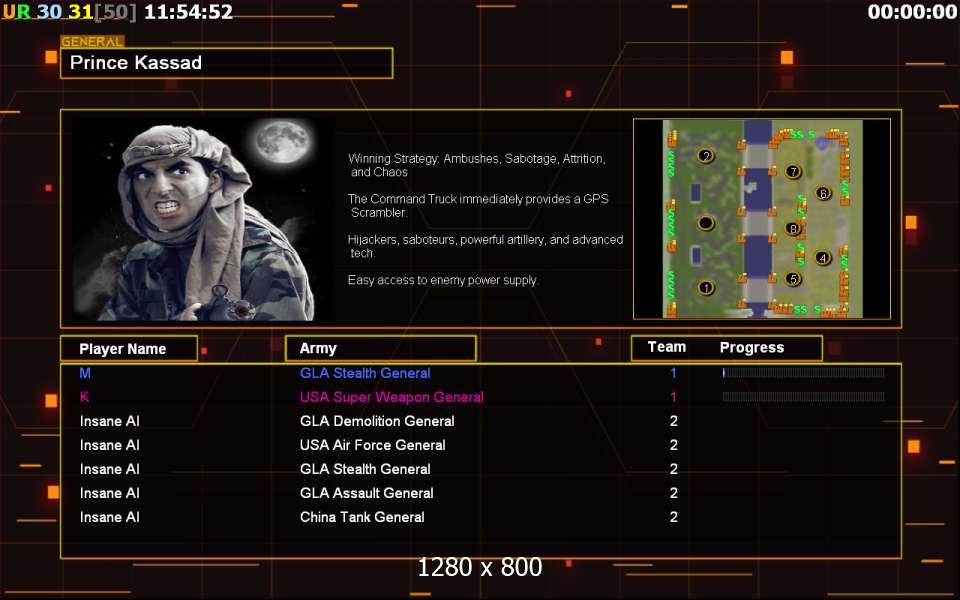Click Insane AI name beside GLA Demolition General
The image size is (960, 600).
110,421
